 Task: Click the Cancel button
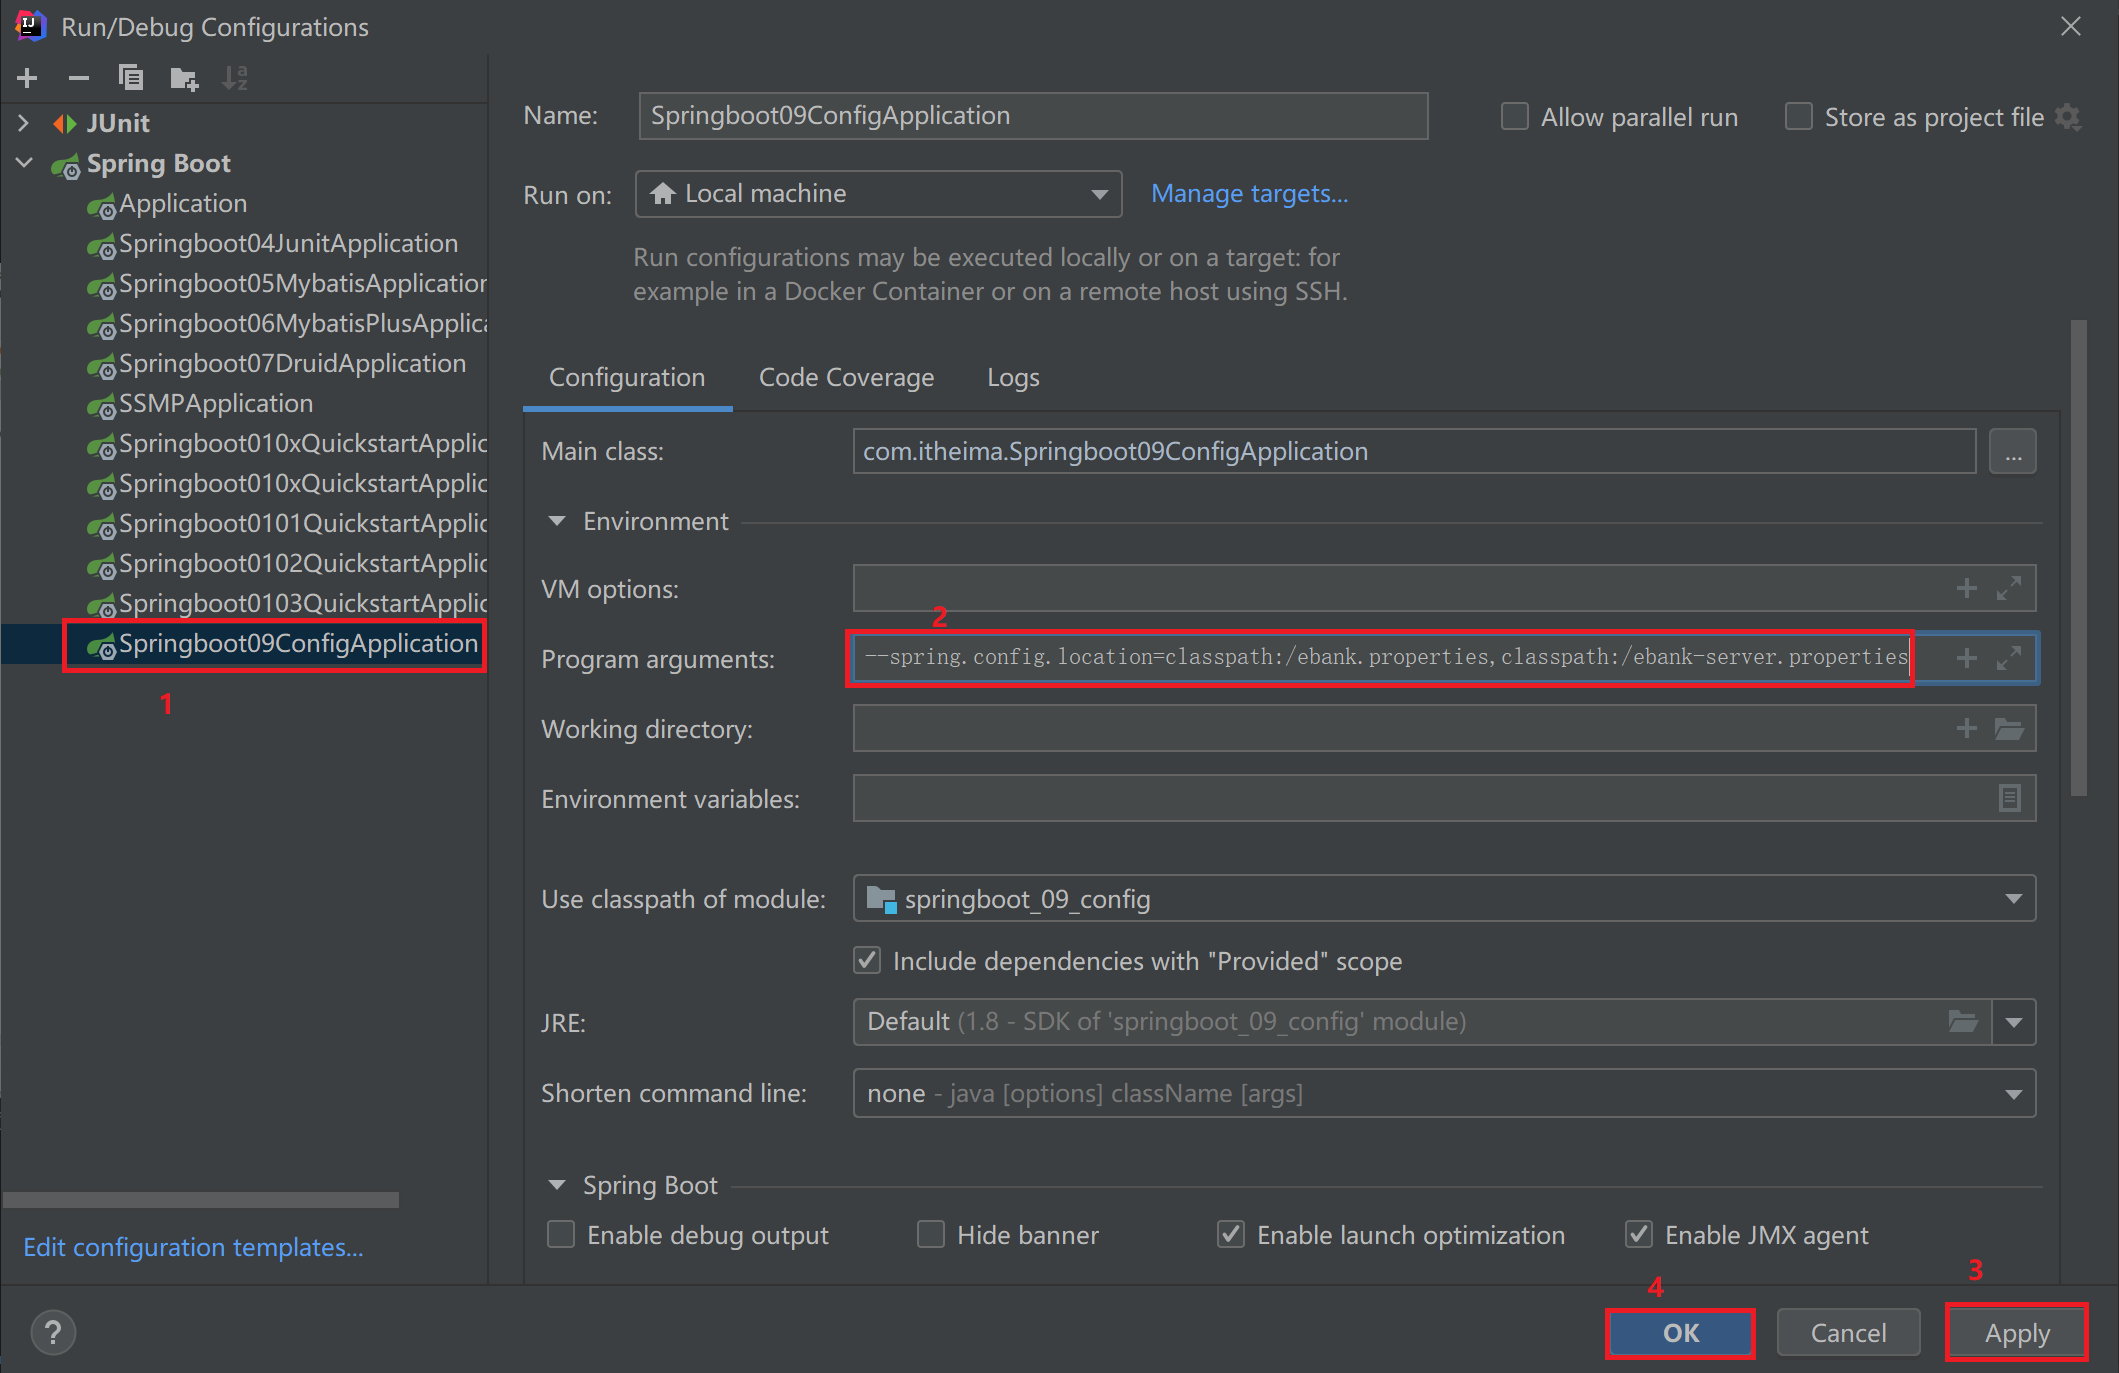tap(1848, 1333)
